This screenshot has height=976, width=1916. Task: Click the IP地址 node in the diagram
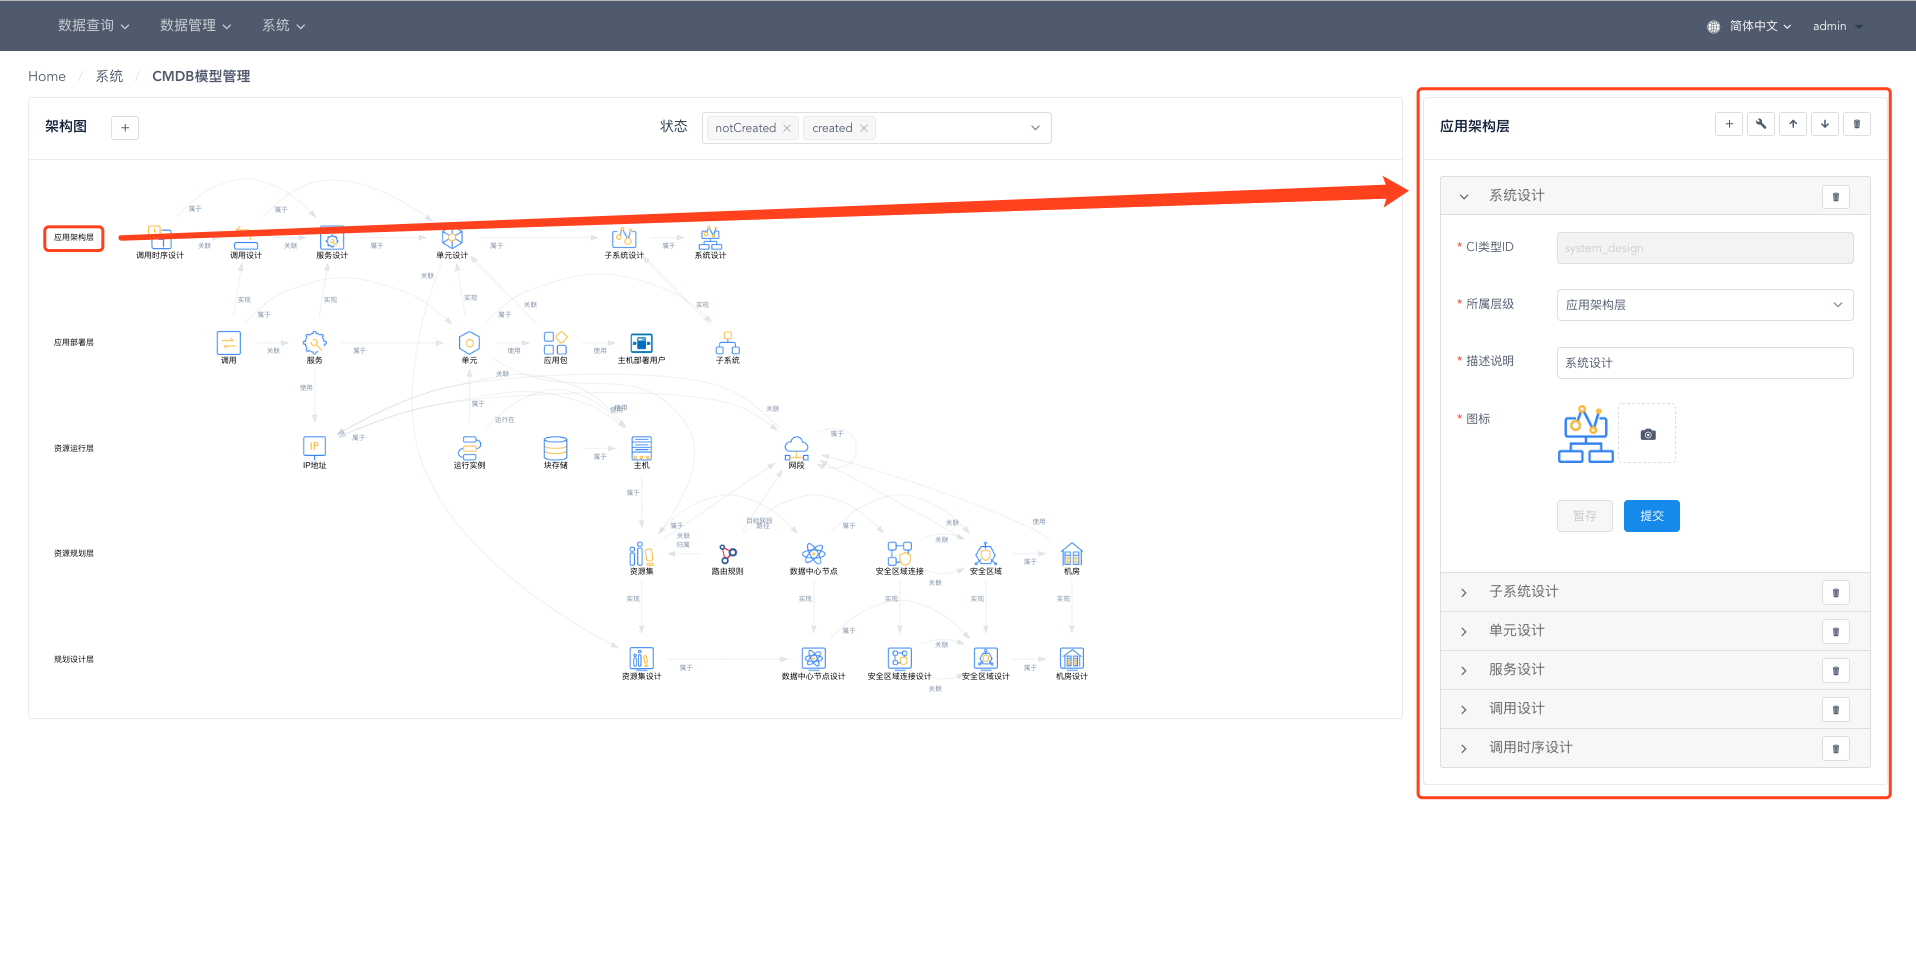[x=315, y=446]
